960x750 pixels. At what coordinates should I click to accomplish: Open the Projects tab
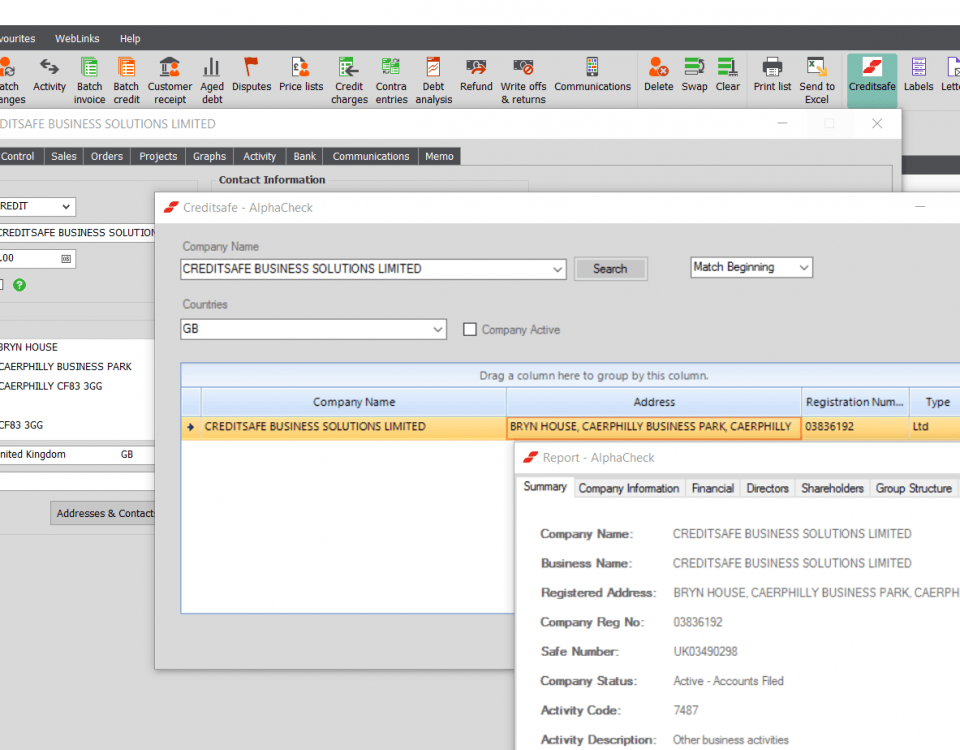(158, 157)
